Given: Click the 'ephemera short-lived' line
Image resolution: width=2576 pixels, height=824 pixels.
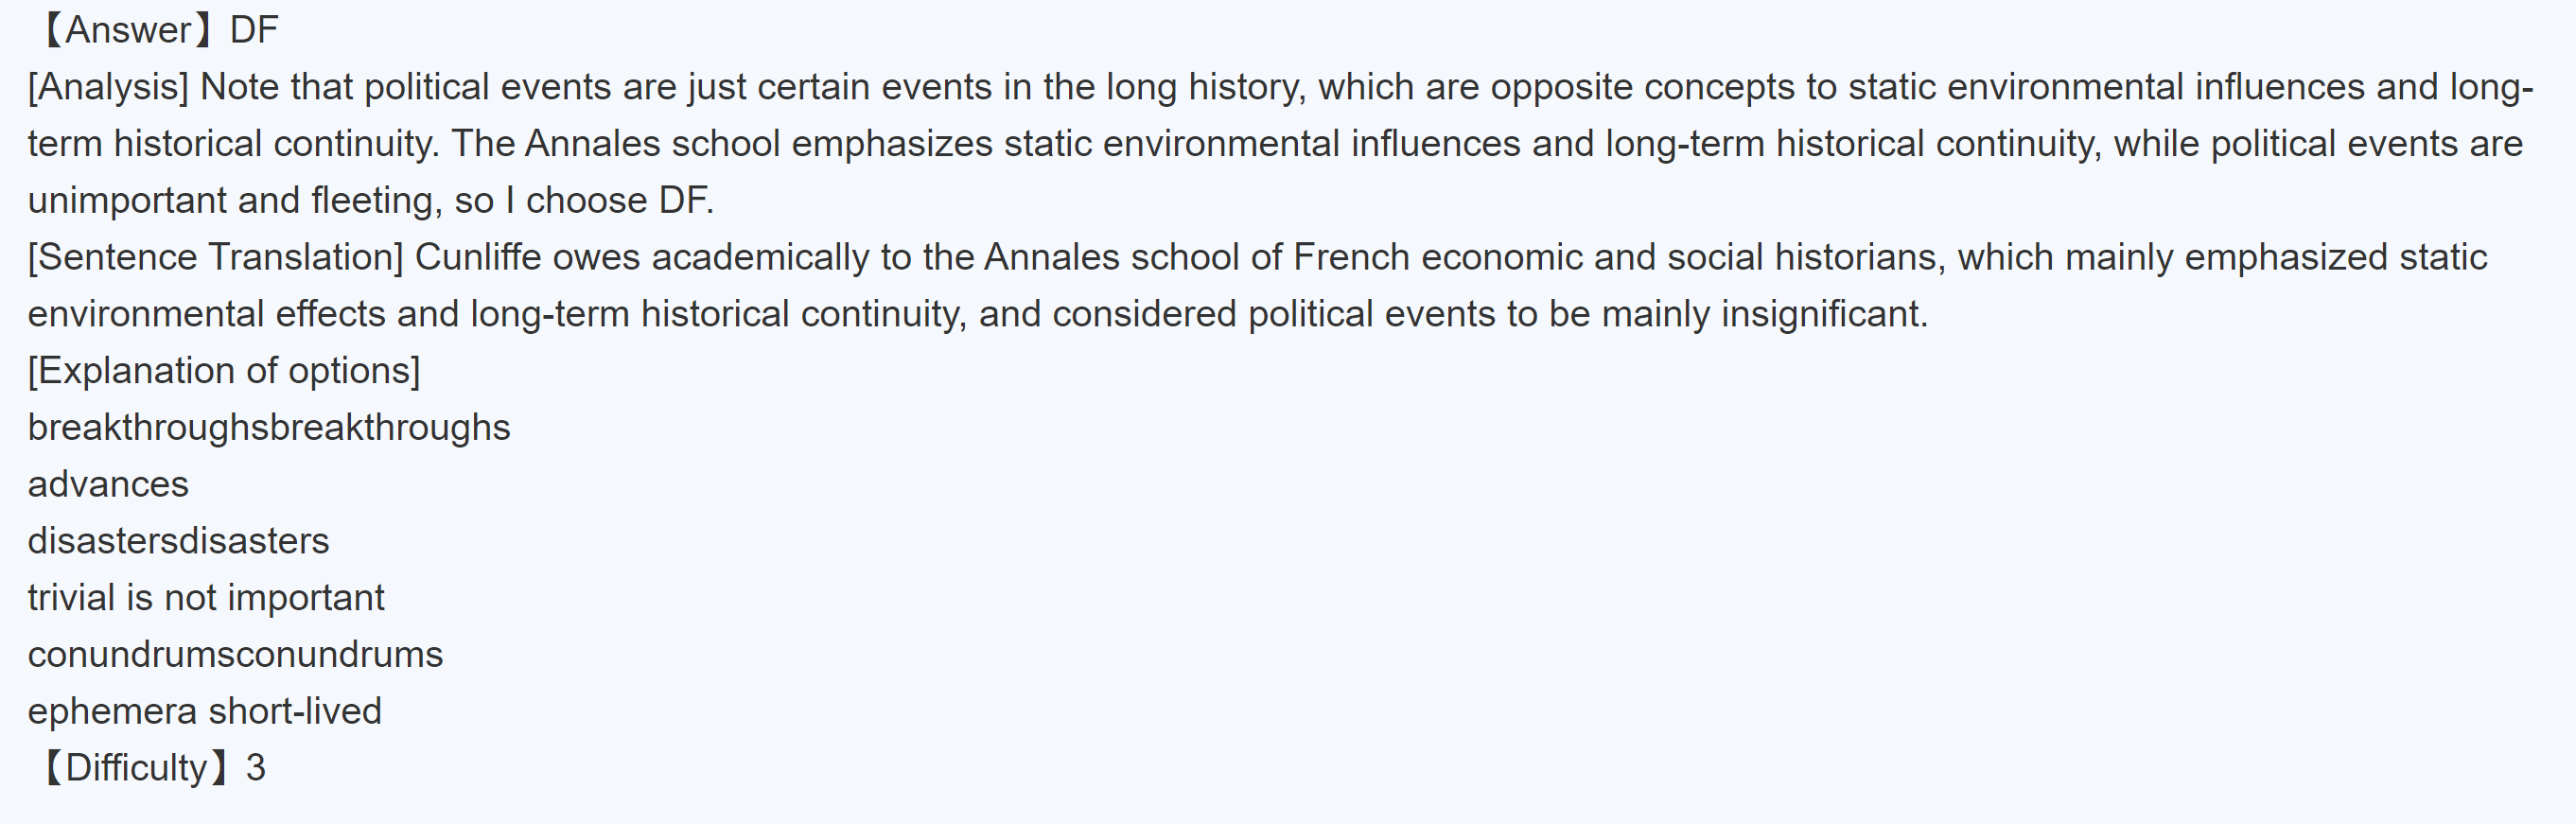Looking at the screenshot, I should (204, 712).
